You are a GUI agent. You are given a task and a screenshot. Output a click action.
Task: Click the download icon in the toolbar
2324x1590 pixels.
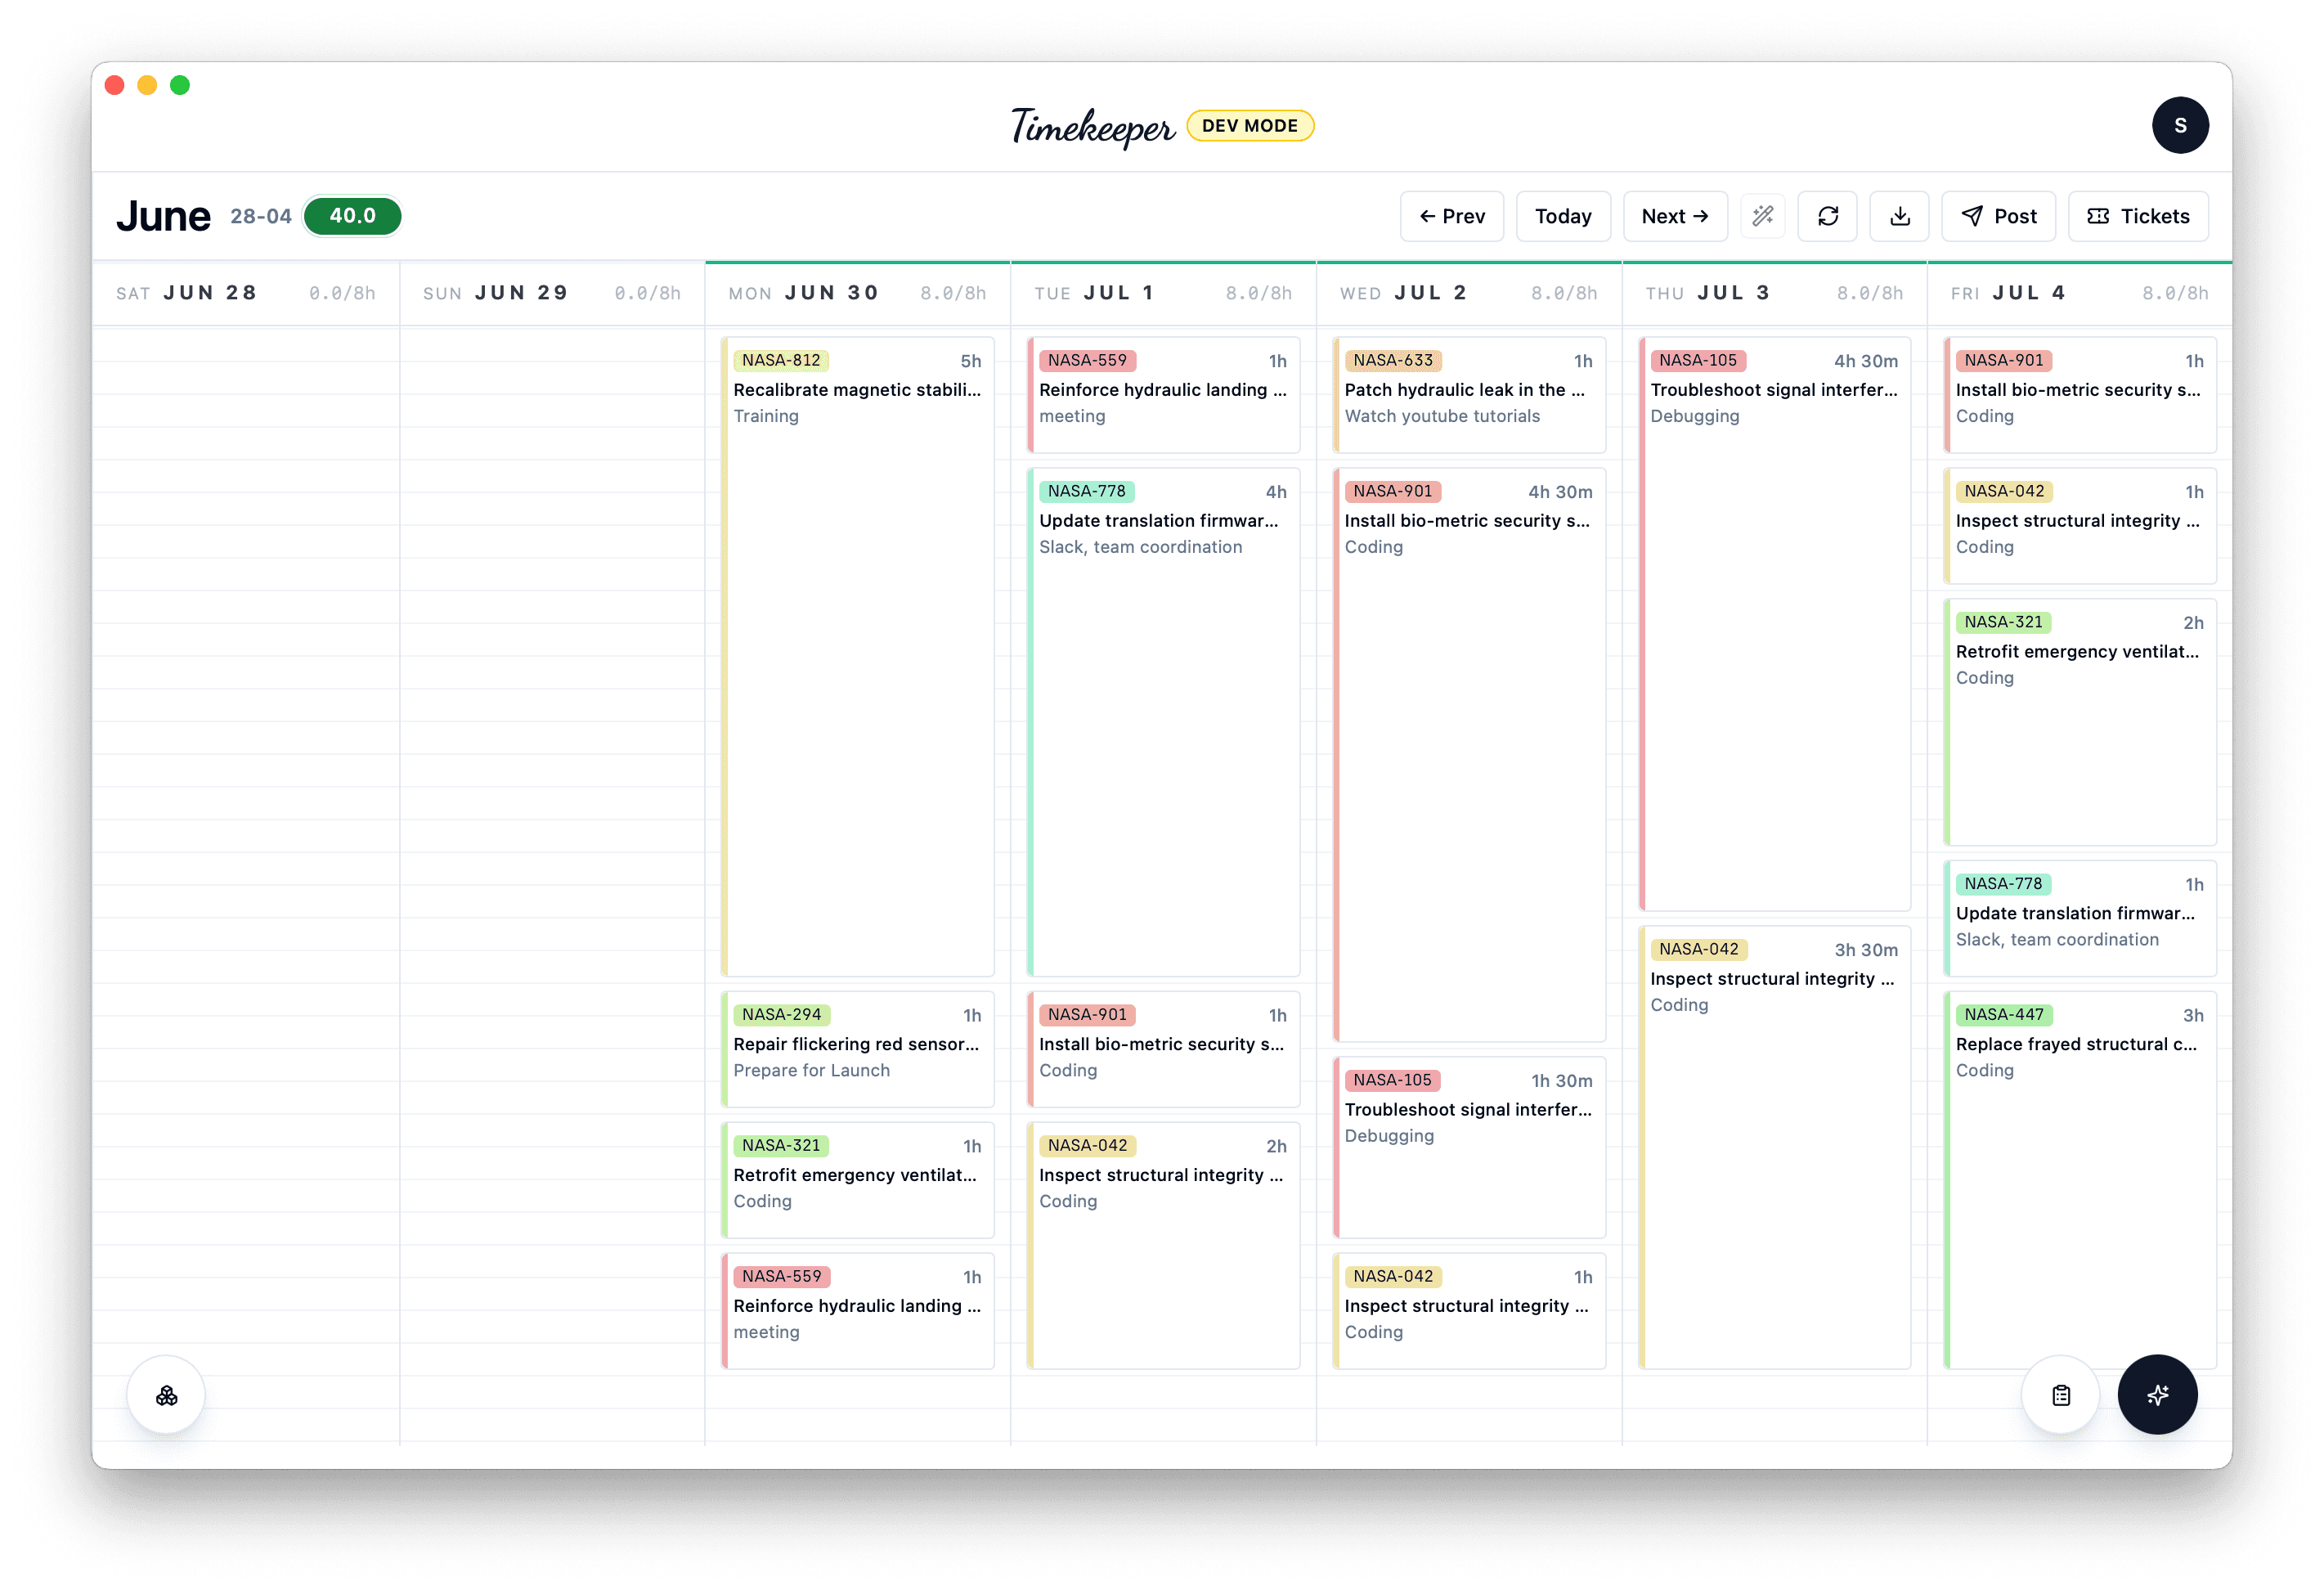(x=1899, y=216)
